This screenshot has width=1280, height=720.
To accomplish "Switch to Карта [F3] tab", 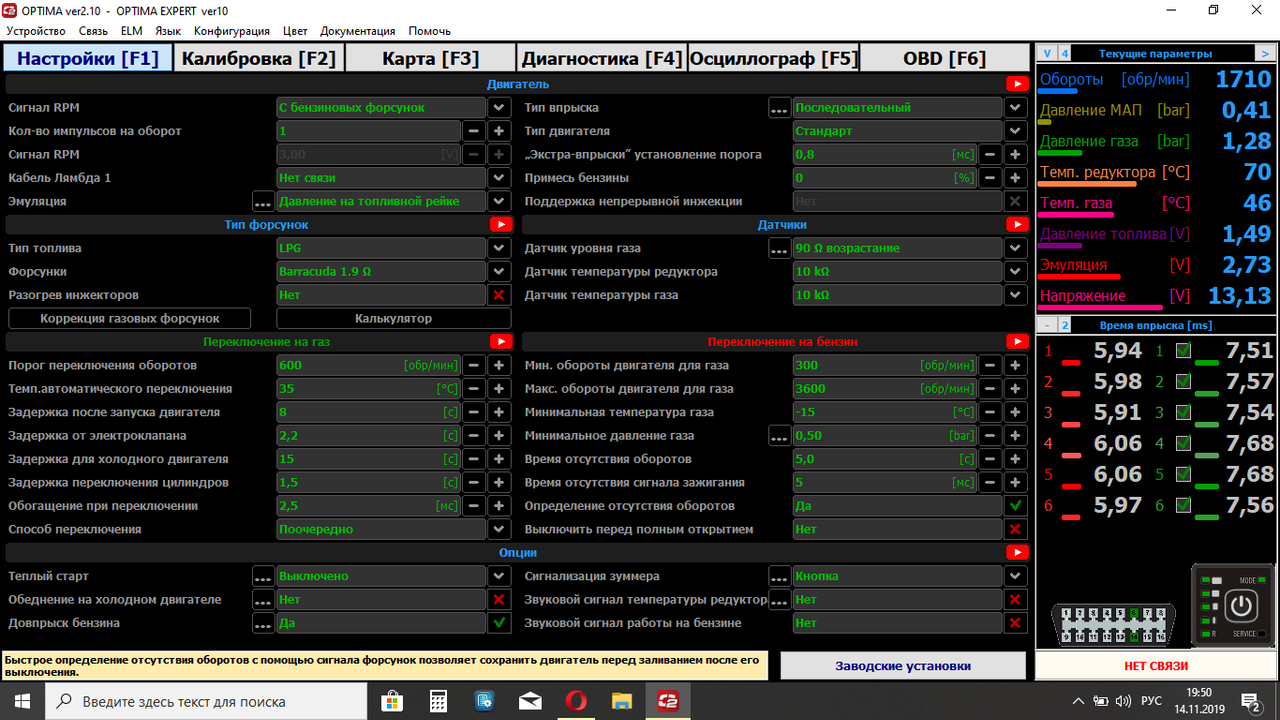I will click(431, 58).
